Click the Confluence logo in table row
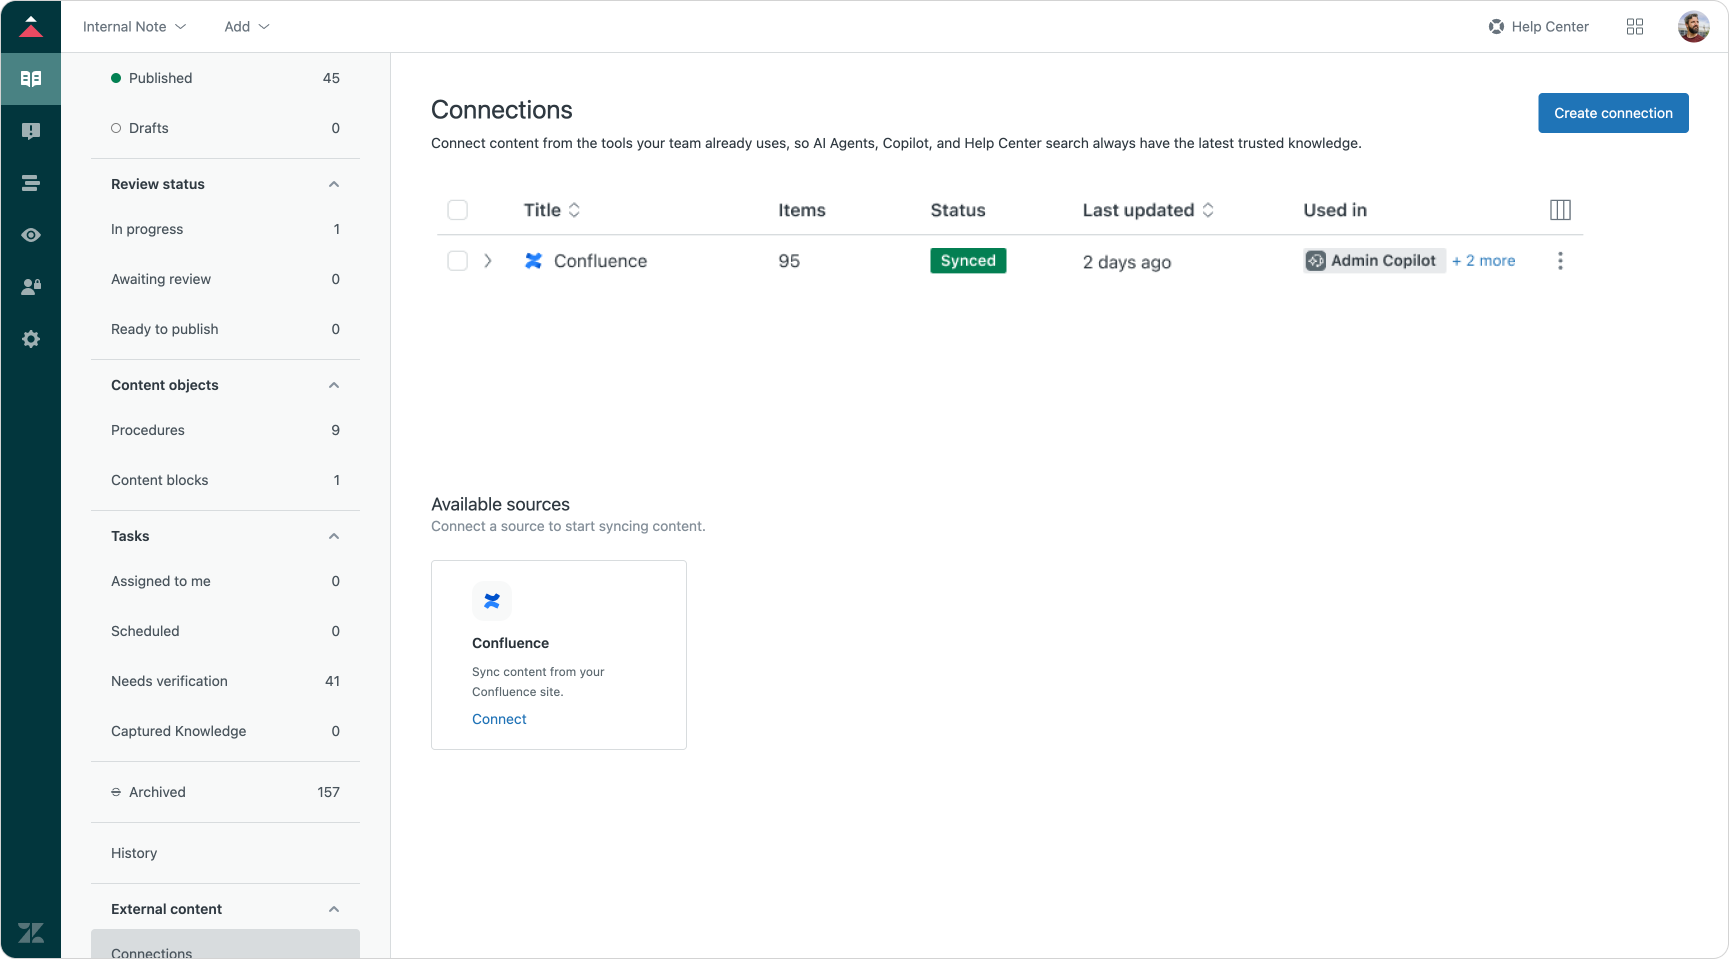This screenshot has width=1729, height=959. [x=534, y=261]
